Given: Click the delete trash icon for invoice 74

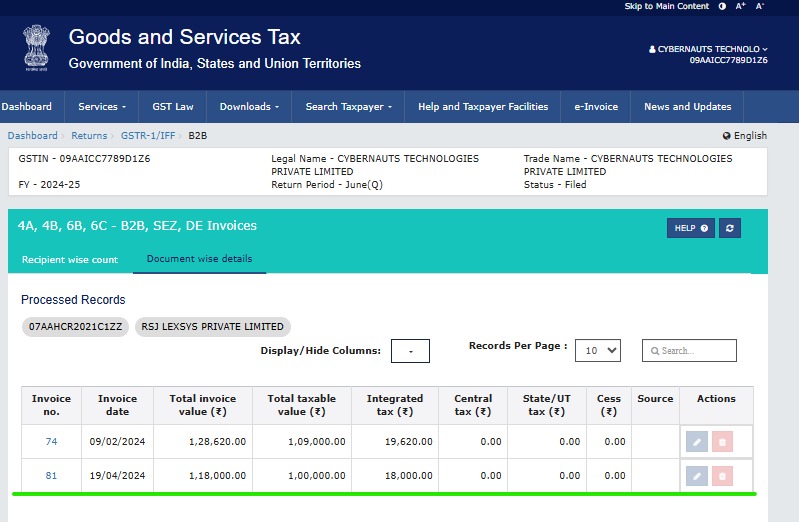Looking at the screenshot, I should pos(722,442).
